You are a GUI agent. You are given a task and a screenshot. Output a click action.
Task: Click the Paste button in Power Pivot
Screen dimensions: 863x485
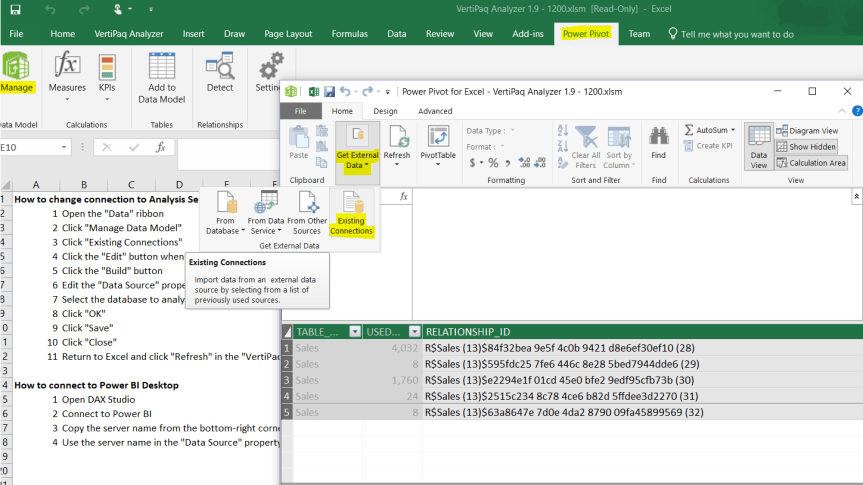pyautogui.click(x=299, y=142)
